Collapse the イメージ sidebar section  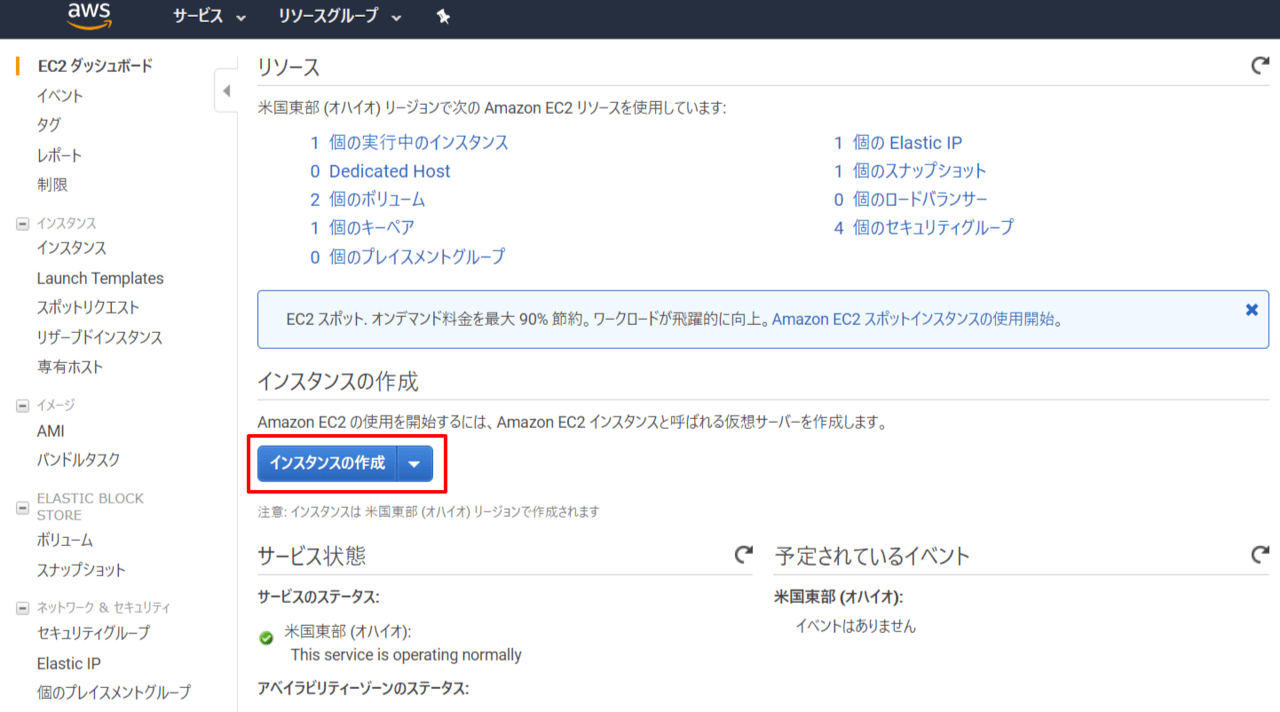pos(23,406)
